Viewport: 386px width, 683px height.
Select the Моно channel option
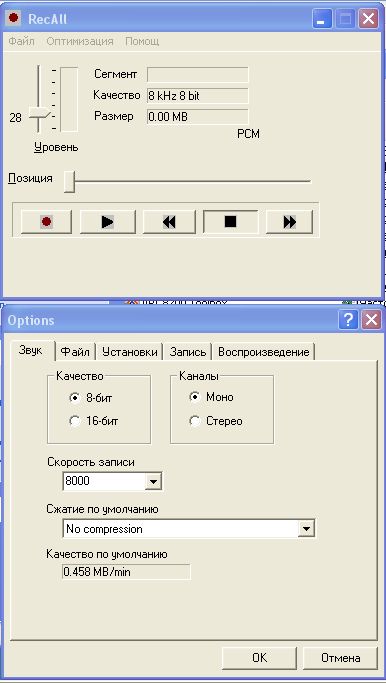pos(195,397)
